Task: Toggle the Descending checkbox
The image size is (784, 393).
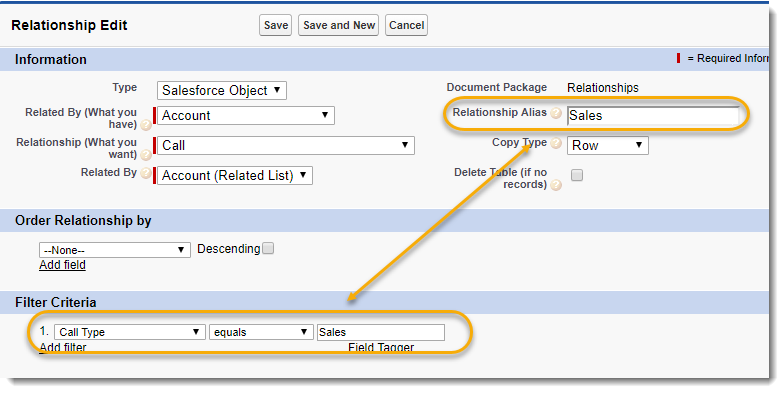Action: point(268,248)
